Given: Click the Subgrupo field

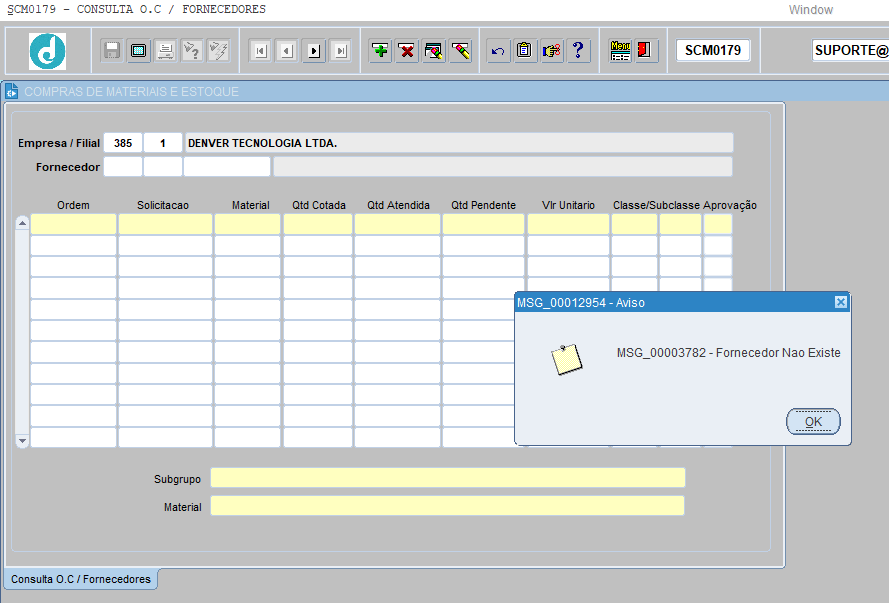Looking at the screenshot, I should 448,478.
